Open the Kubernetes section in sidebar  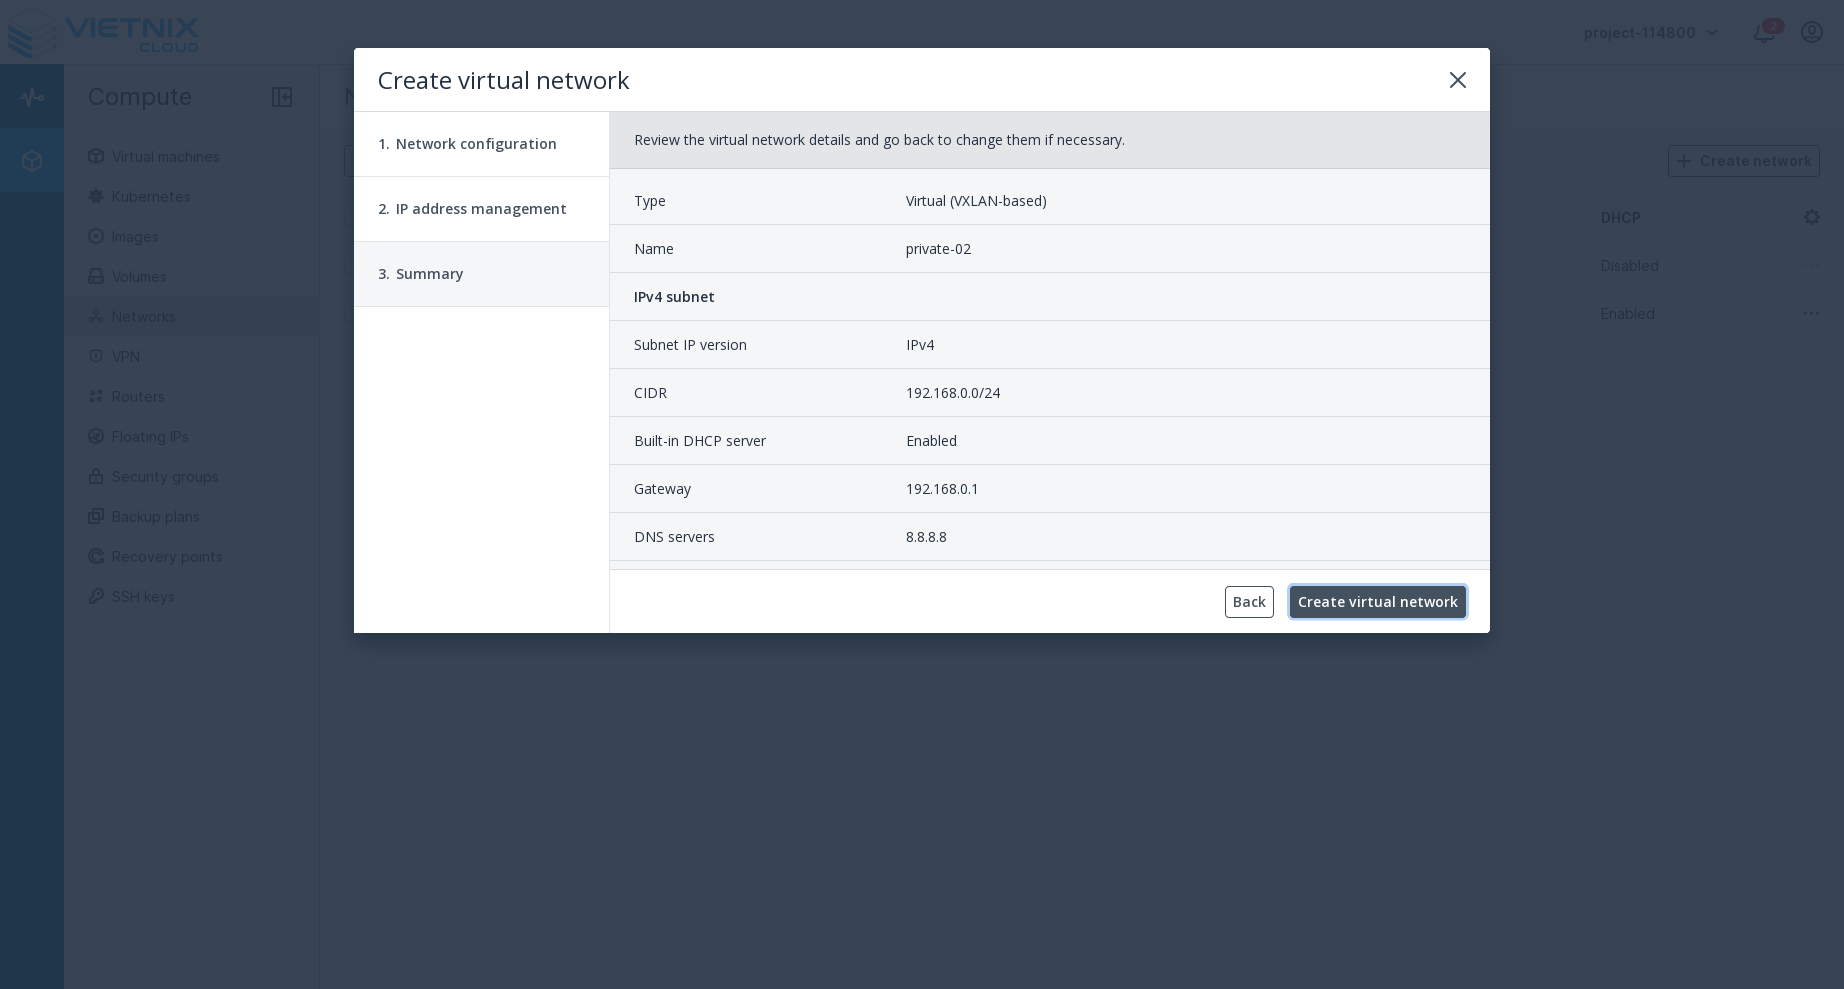point(150,197)
